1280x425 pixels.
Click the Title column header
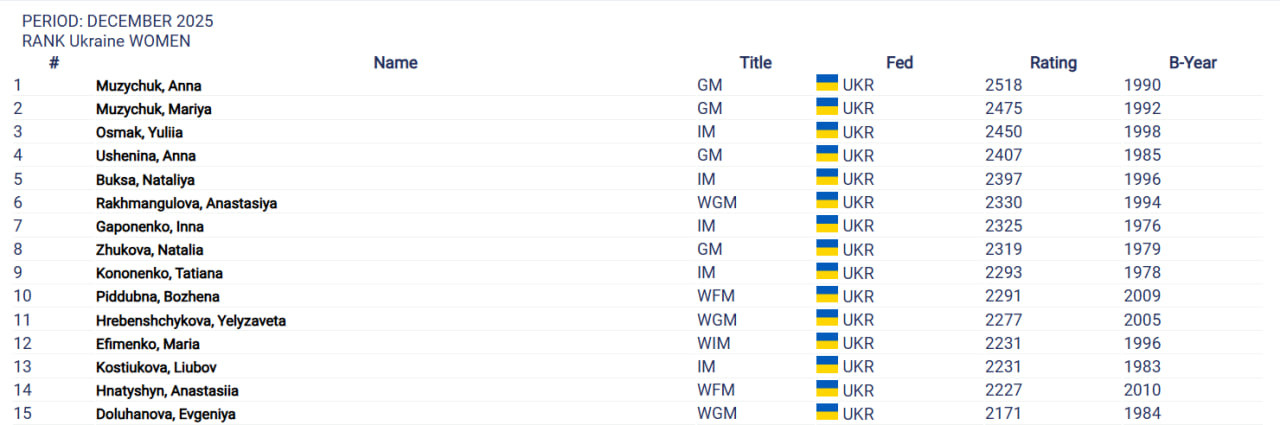(755, 63)
